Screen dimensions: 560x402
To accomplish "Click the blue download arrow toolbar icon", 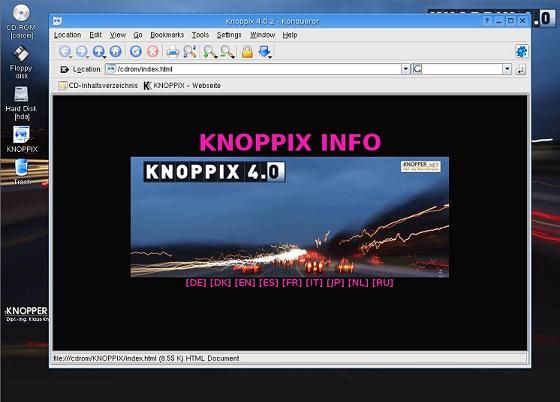I will [264, 51].
